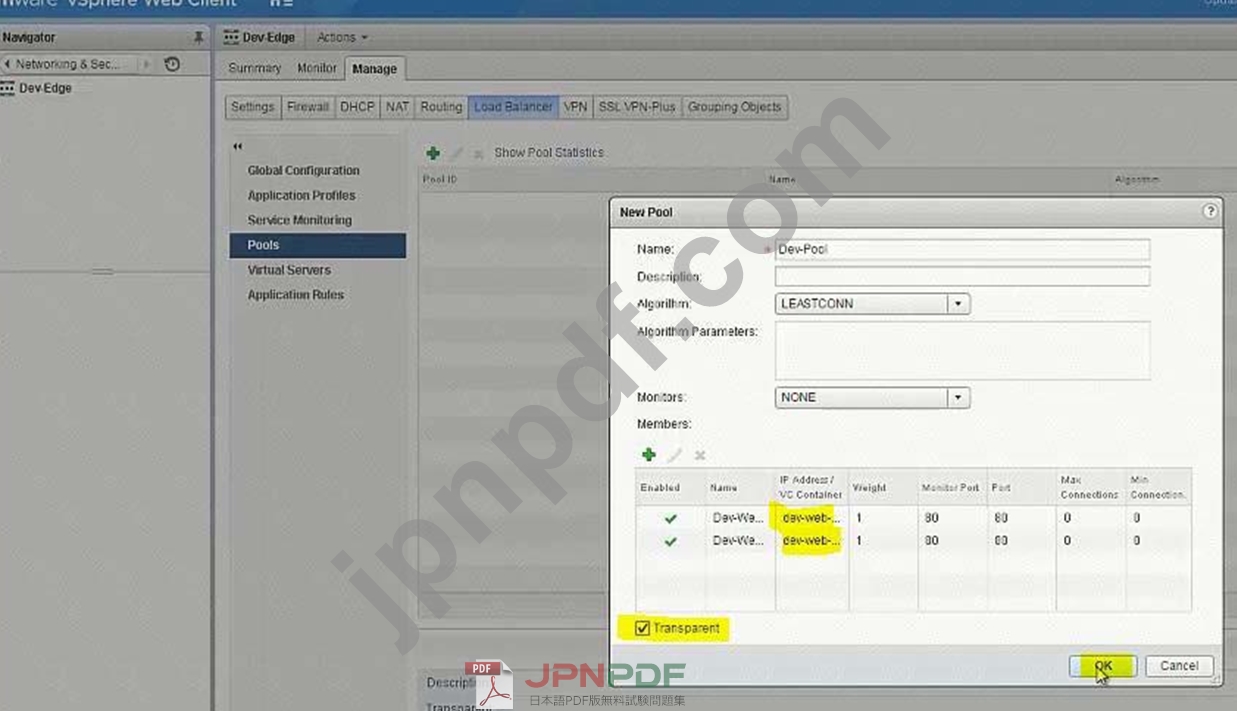Open the Dev-Edge Actions menu
This screenshot has height=711, width=1237.
[x=342, y=37]
